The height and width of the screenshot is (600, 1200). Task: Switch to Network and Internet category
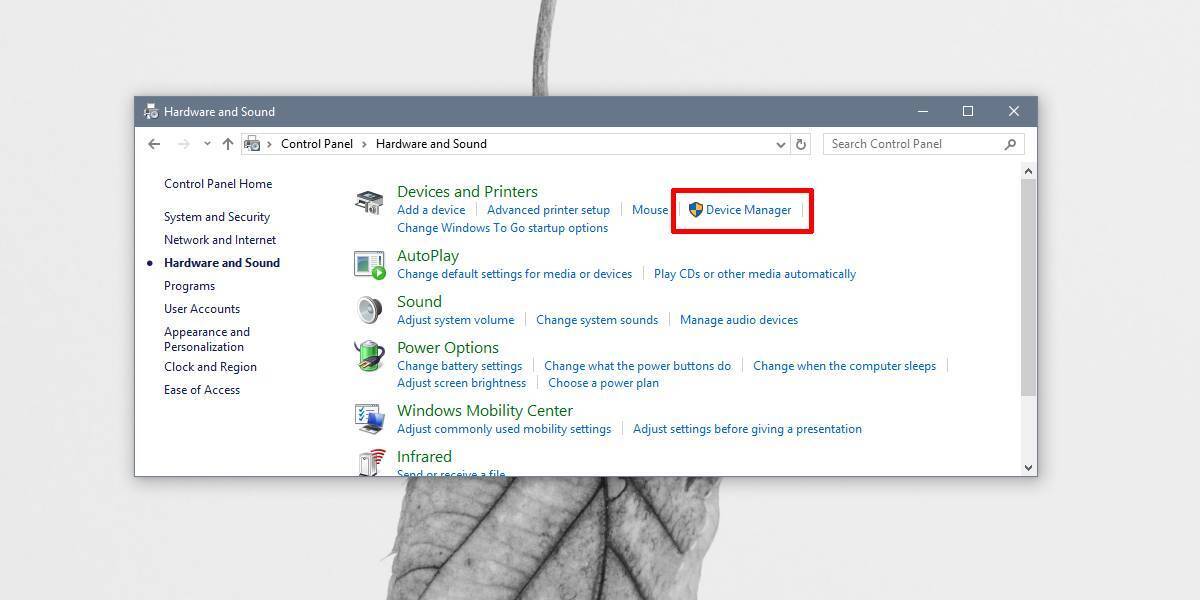(x=220, y=239)
